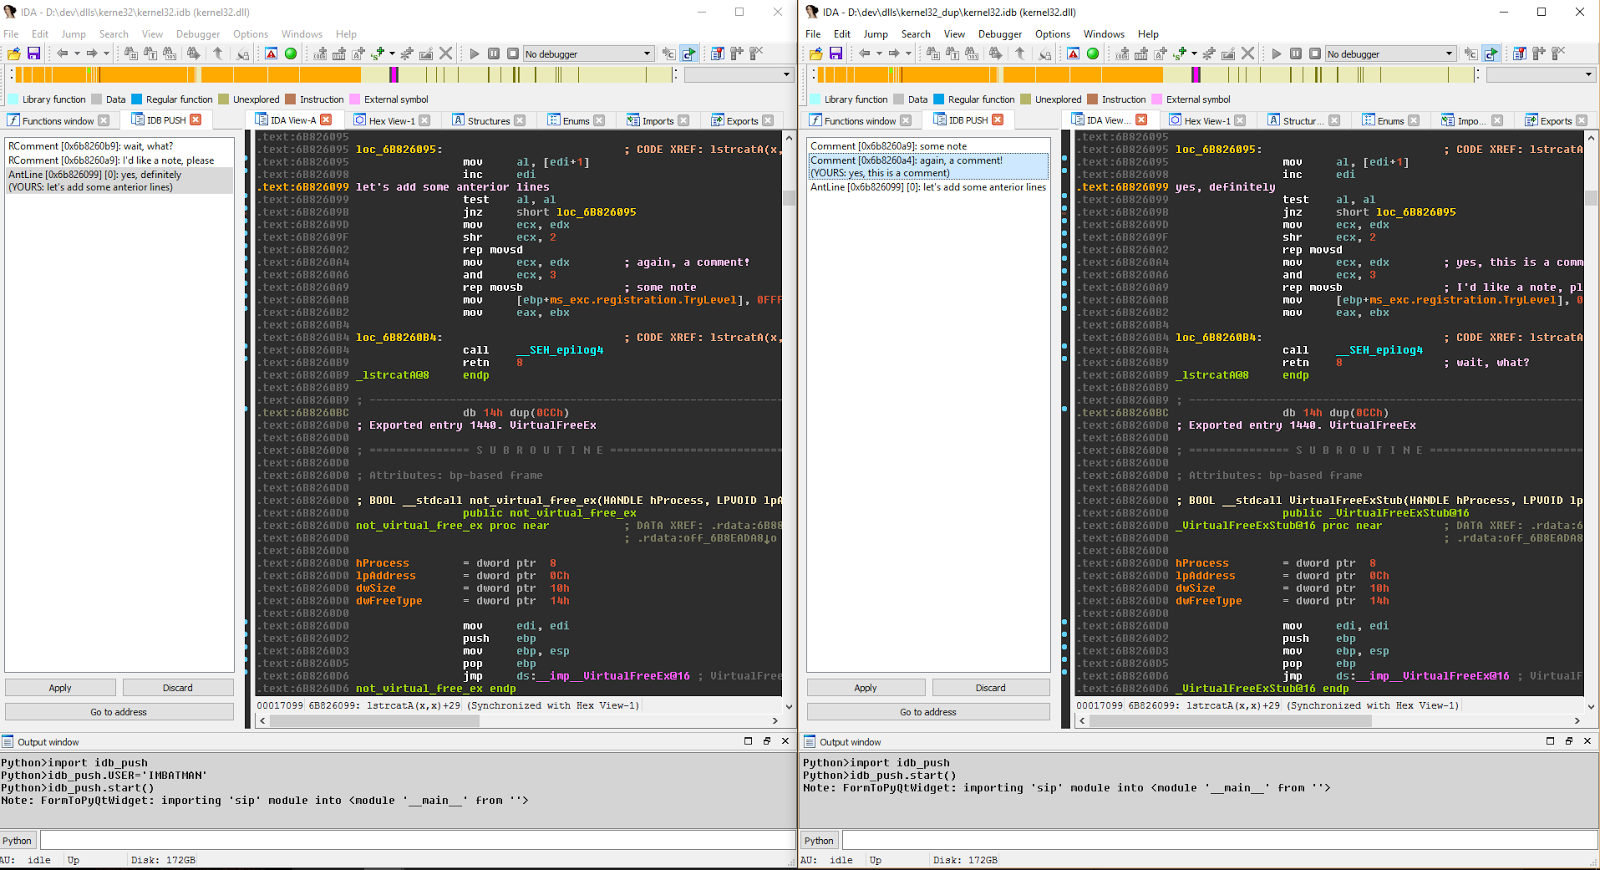Select 'Comment [0x6b8260a9]: some note' row
Screen dimensions: 1600x870
click(x=929, y=146)
